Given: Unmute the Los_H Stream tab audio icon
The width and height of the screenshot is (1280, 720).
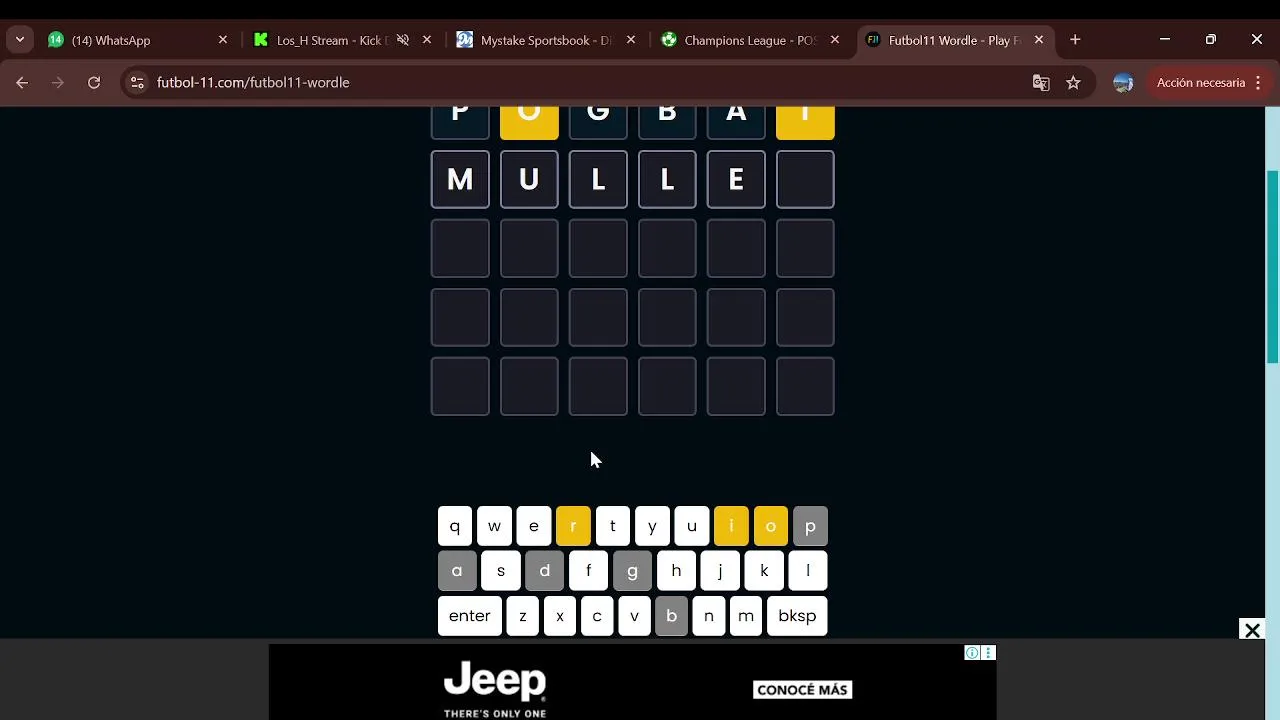Looking at the screenshot, I should click(x=402, y=40).
